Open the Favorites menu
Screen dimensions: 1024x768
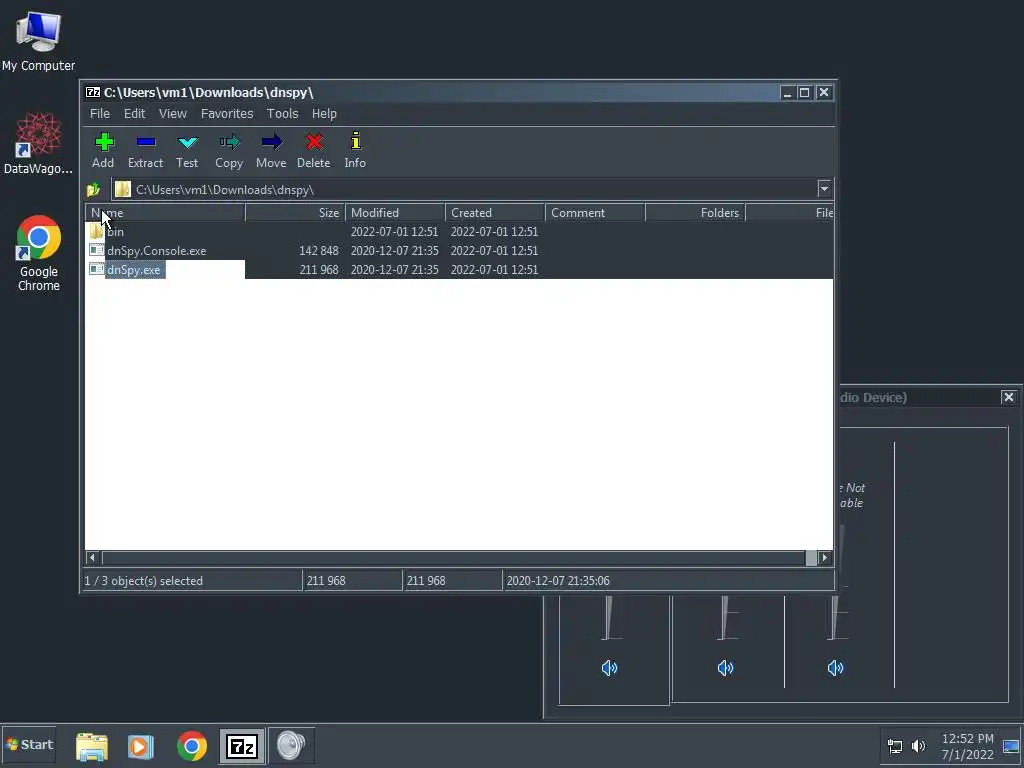pyautogui.click(x=227, y=114)
